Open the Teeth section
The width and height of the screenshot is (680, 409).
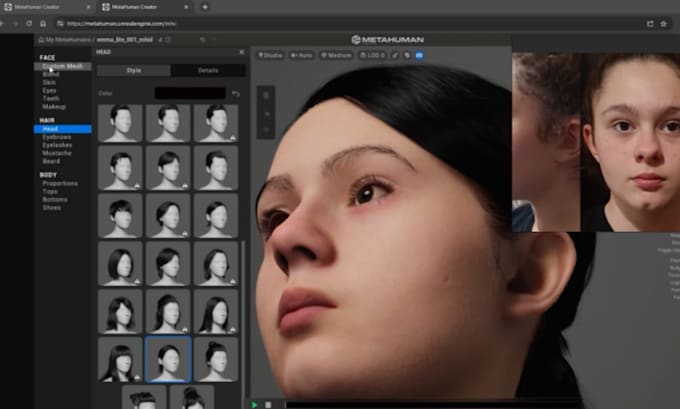tap(51, 98)
